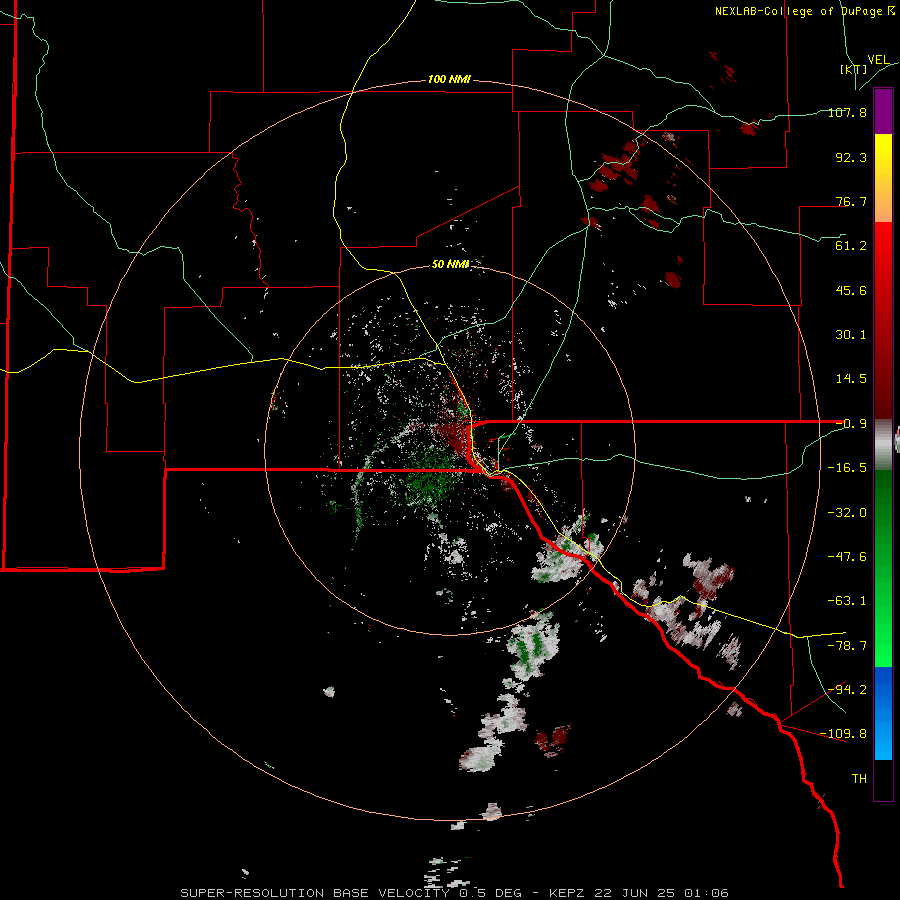This screenshot has width=900, height=900.
Task: Click the 76.7 legend value
Action: [851, 201]
